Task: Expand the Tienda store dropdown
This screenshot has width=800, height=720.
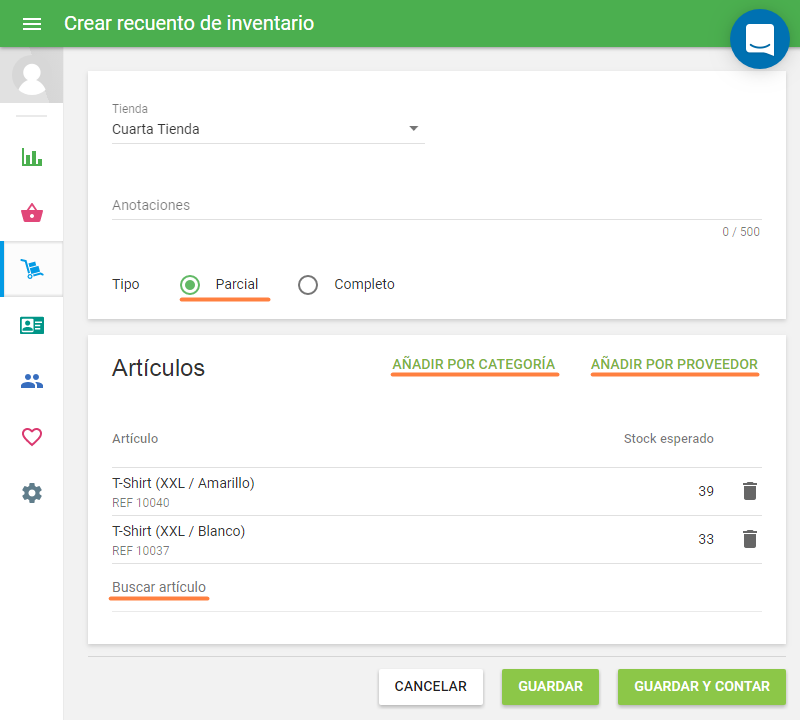Action: (x=268, y=129)
